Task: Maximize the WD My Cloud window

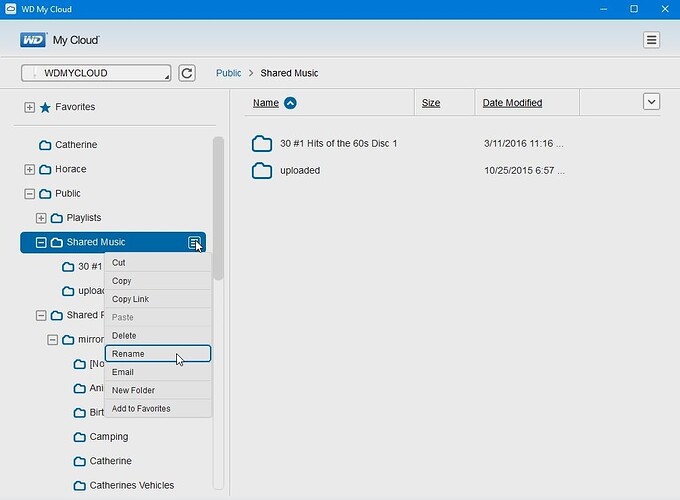Action: point(634,9)
